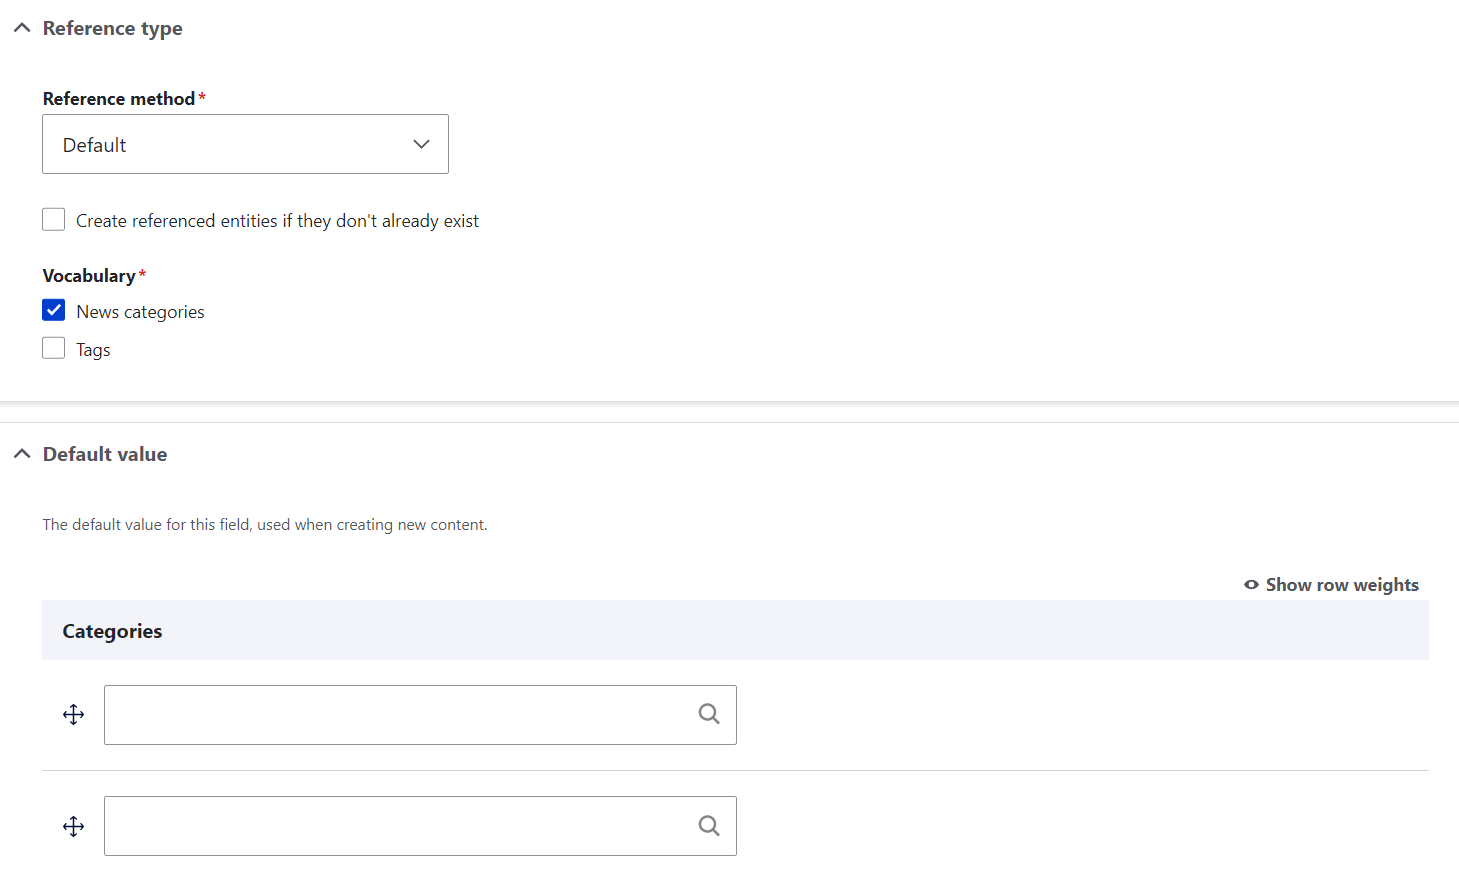Enable 'Create referenced entities' checkbox
1459x877 pixels.
coord(54,220)
